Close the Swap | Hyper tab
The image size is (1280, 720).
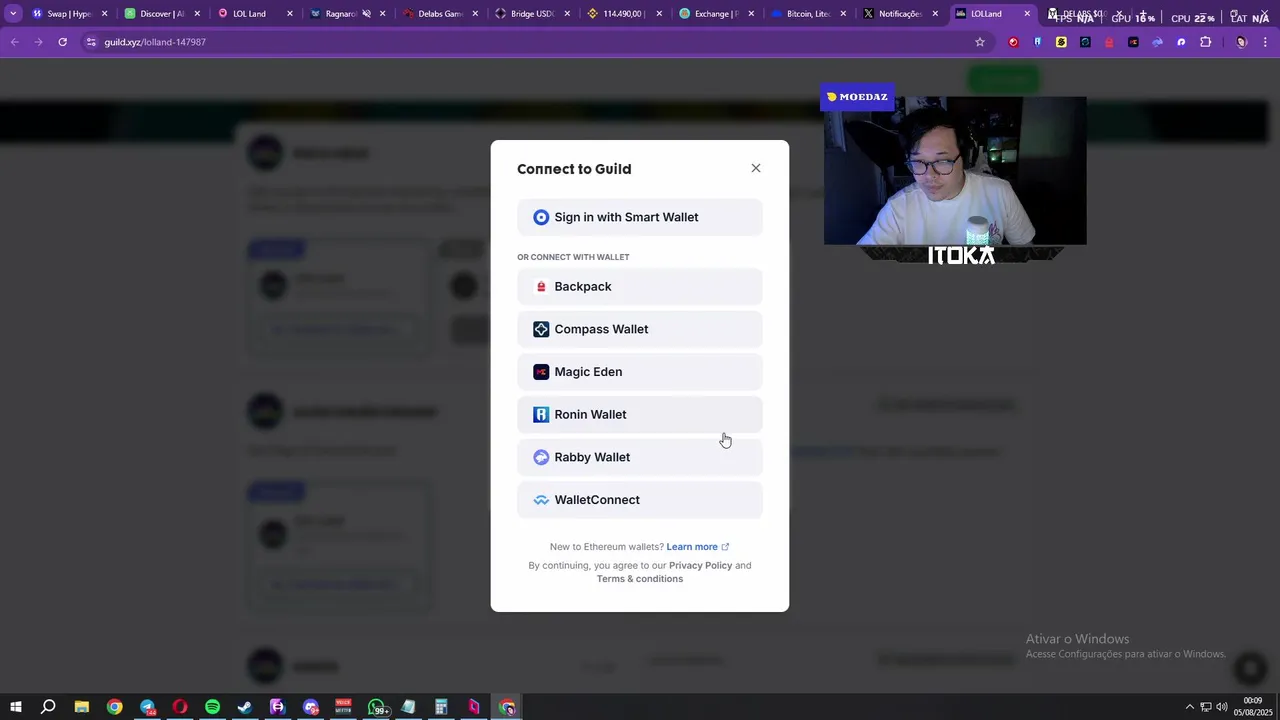click(x=104, y=14)
